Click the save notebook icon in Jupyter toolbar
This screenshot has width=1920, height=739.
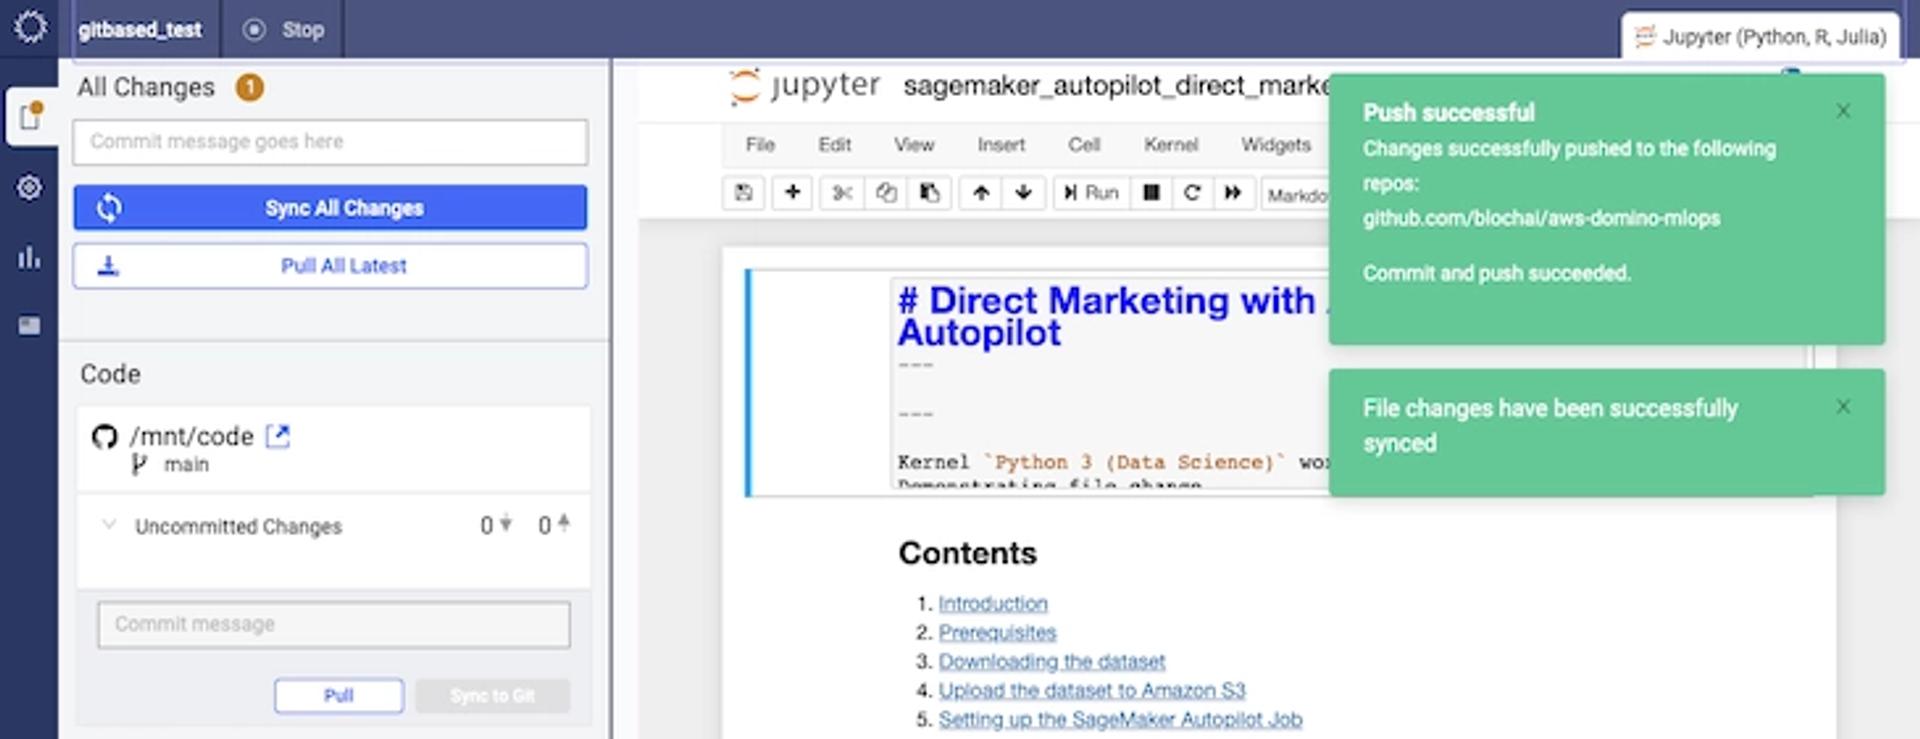(743, 193)
